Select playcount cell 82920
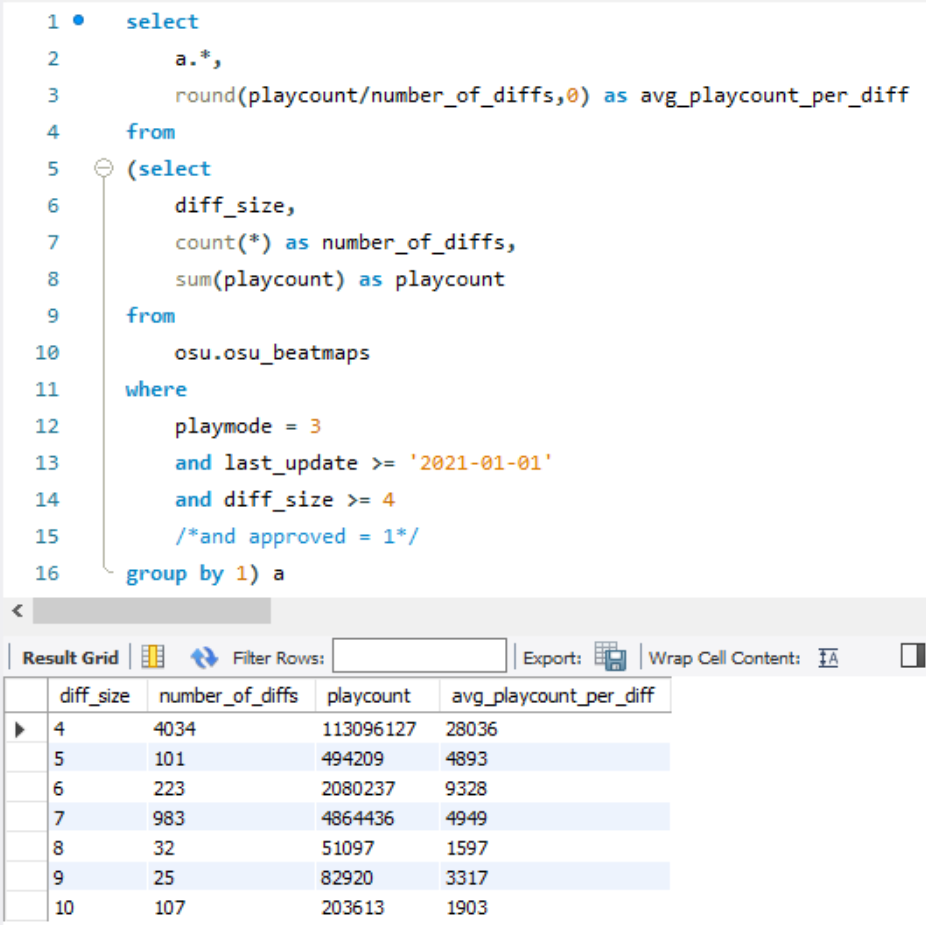This screenshot has width=926, height=925. [378, 878]
